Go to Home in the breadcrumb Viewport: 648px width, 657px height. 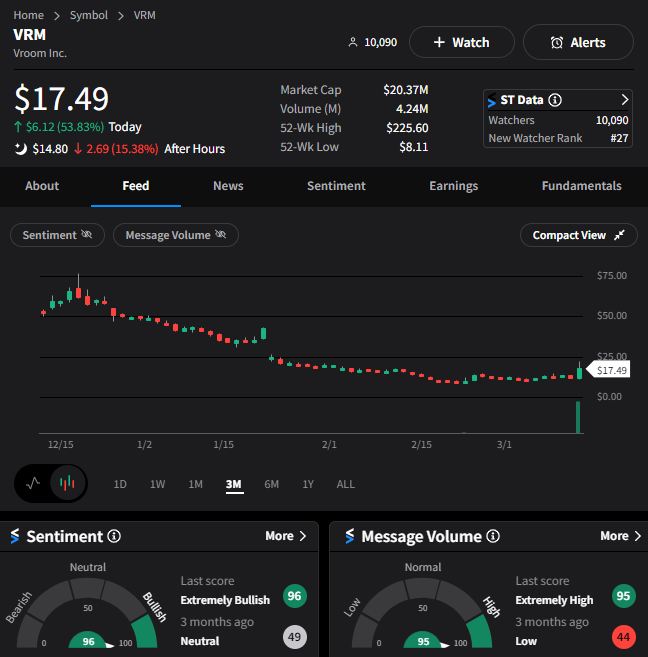(28, 15)
